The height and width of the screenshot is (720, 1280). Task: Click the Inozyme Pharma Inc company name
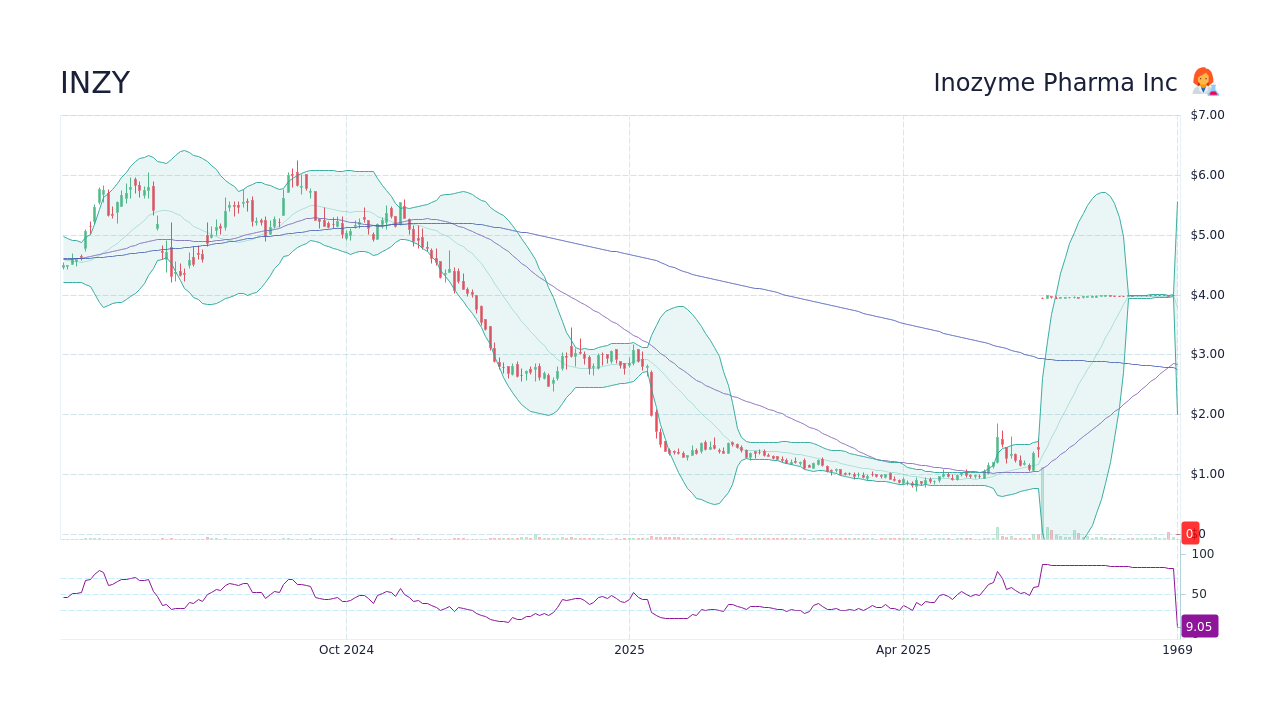[x=1056, y=82]
